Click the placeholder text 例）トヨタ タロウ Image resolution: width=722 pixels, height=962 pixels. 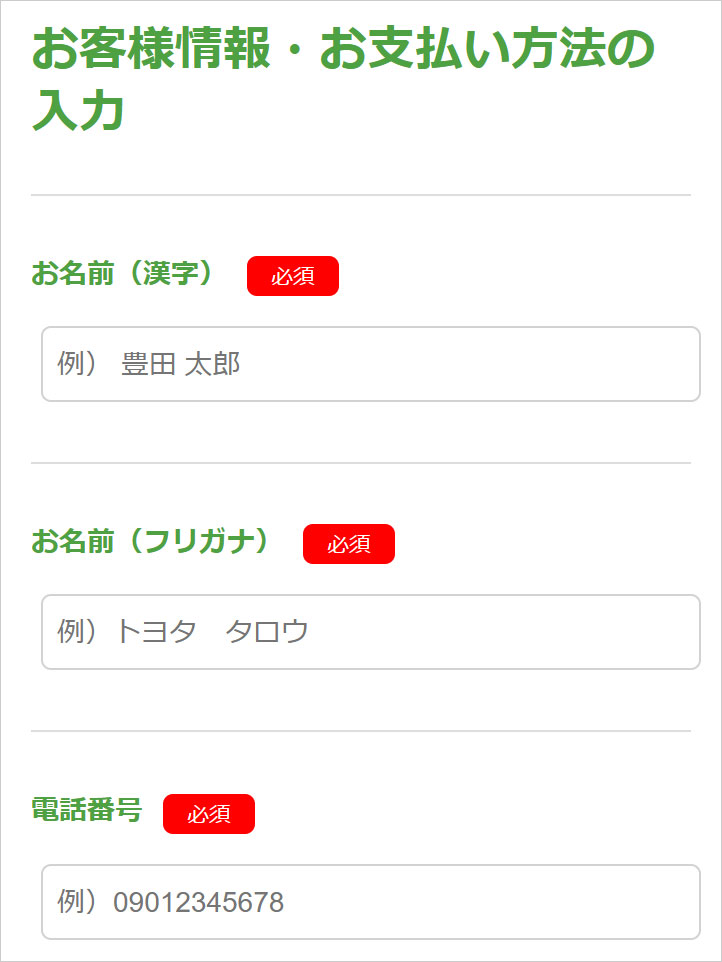(183, 632)
